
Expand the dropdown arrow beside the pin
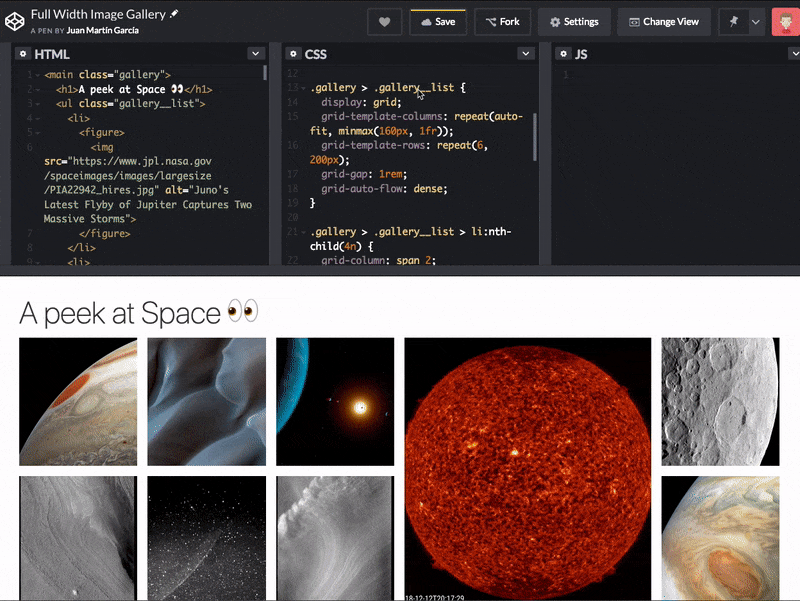pos(756,22)
